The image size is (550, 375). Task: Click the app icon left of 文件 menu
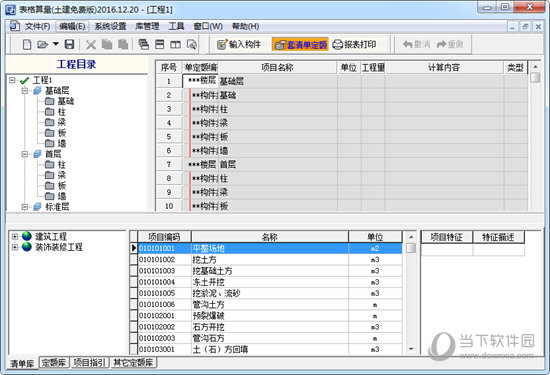click(14, 26)
